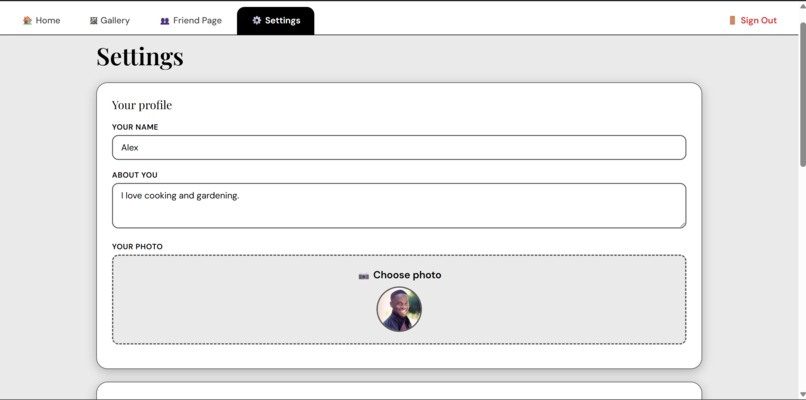Viewport: 806px width, 400px height.
Task: Open the Home tab
Action: coord(42,21)
